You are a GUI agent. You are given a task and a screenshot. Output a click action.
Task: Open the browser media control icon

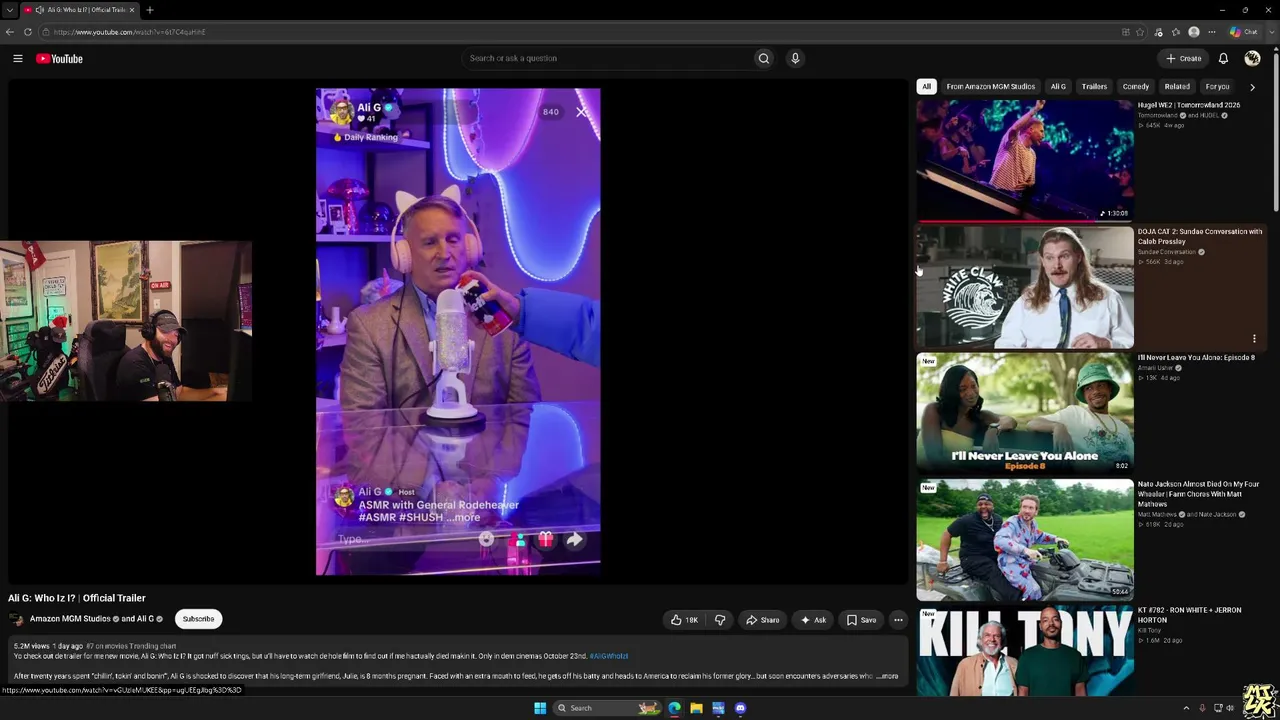(x=1158, y=32)
